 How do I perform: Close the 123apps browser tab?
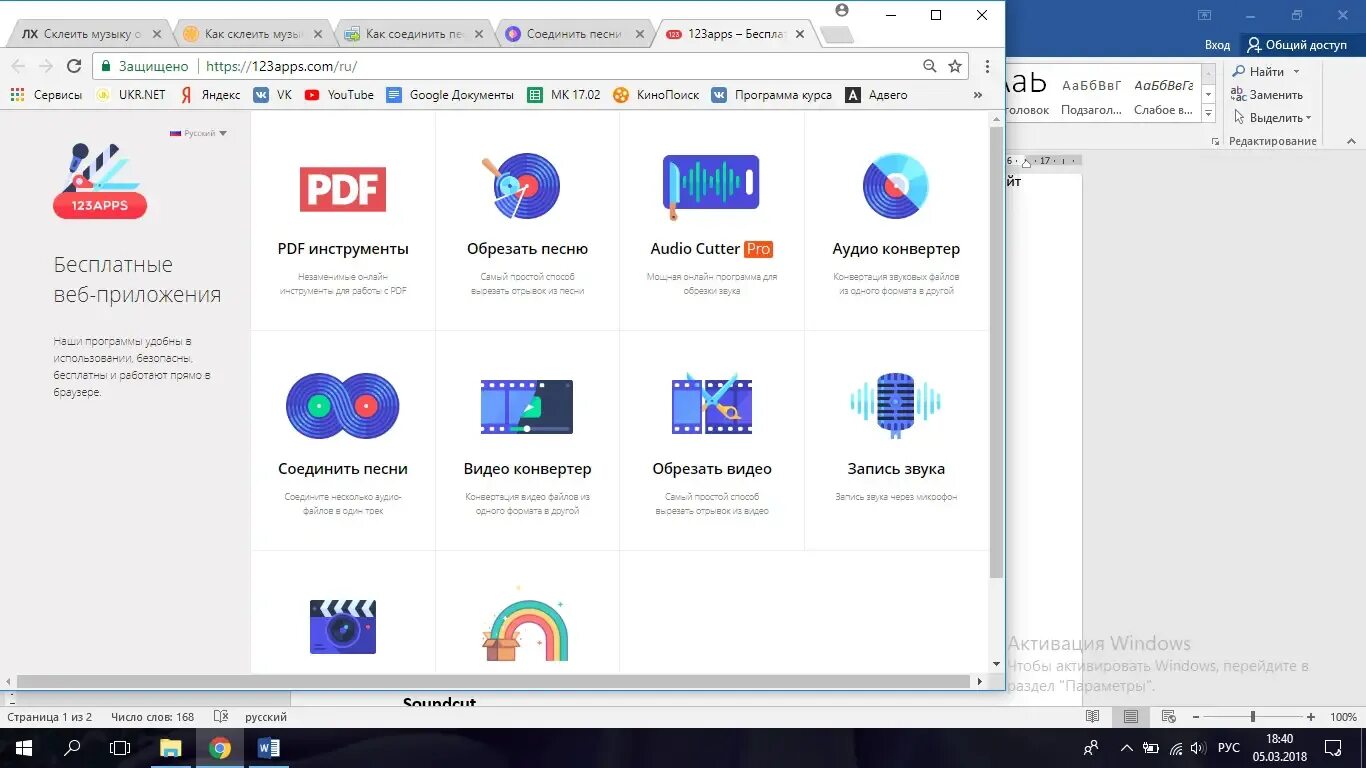[x=799, y=34]
